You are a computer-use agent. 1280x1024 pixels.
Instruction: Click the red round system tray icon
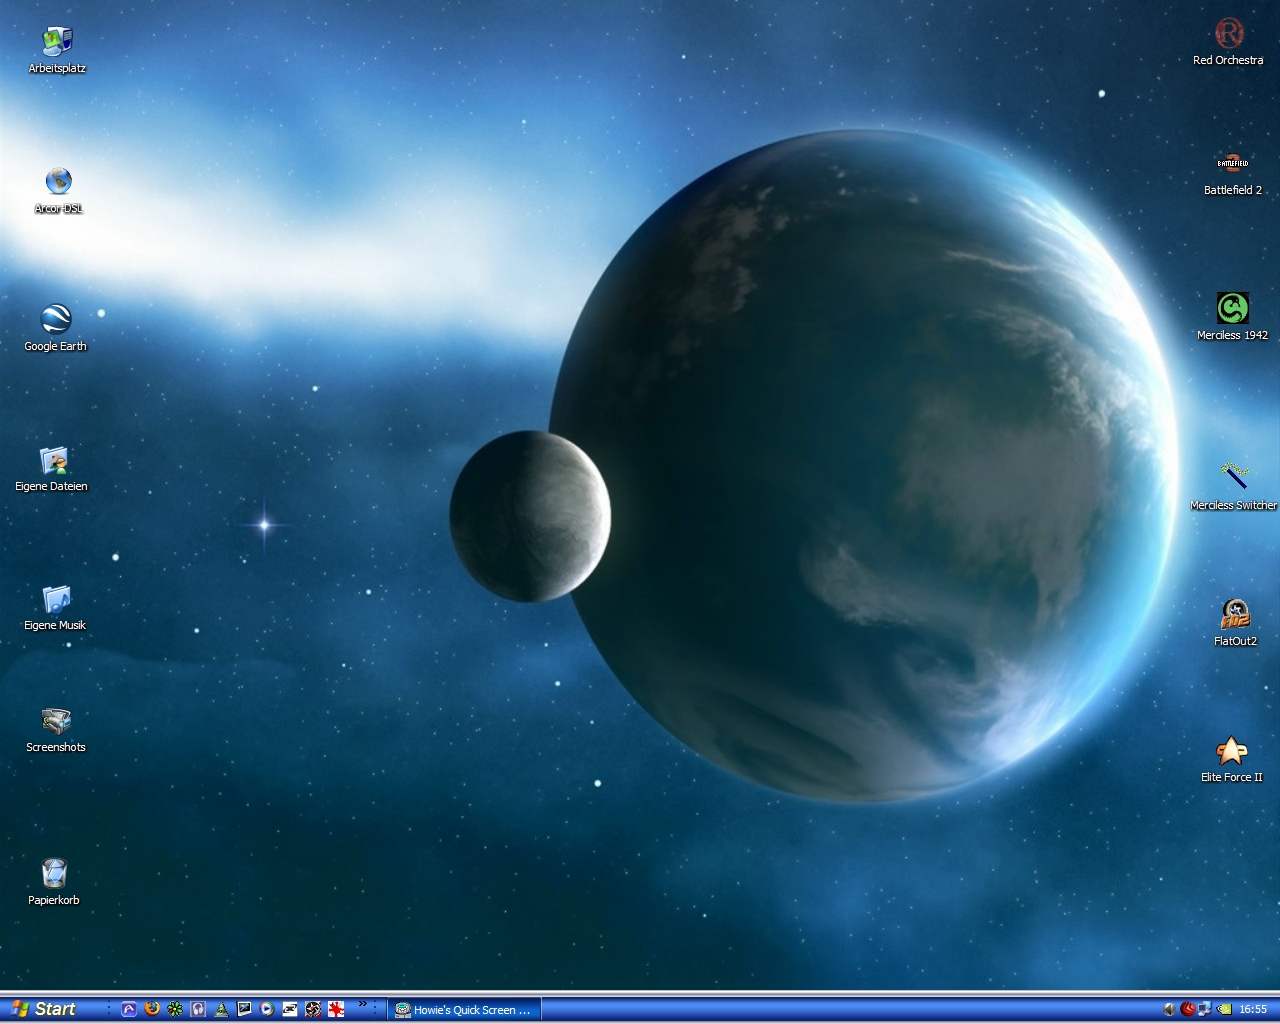click(x=1187, y=1010)
